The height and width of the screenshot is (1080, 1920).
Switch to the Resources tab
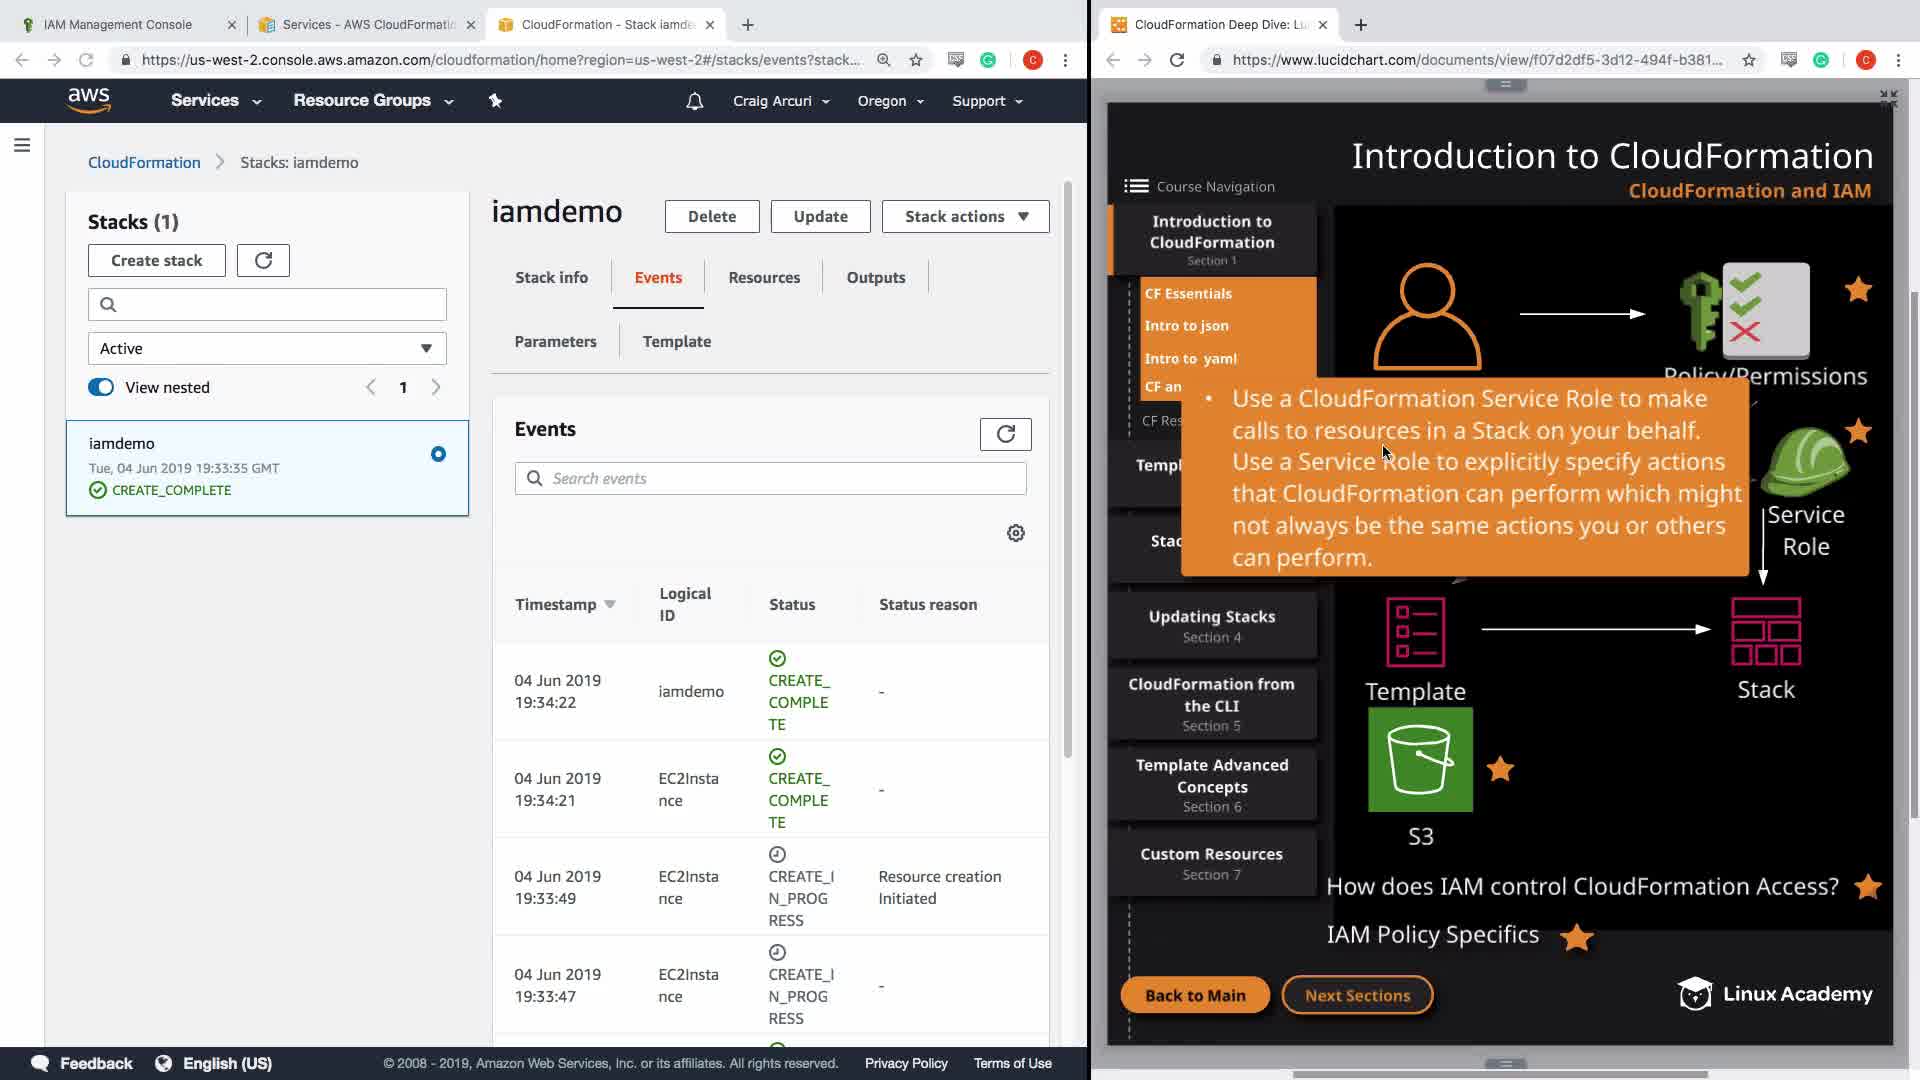[x=764, y=277]
